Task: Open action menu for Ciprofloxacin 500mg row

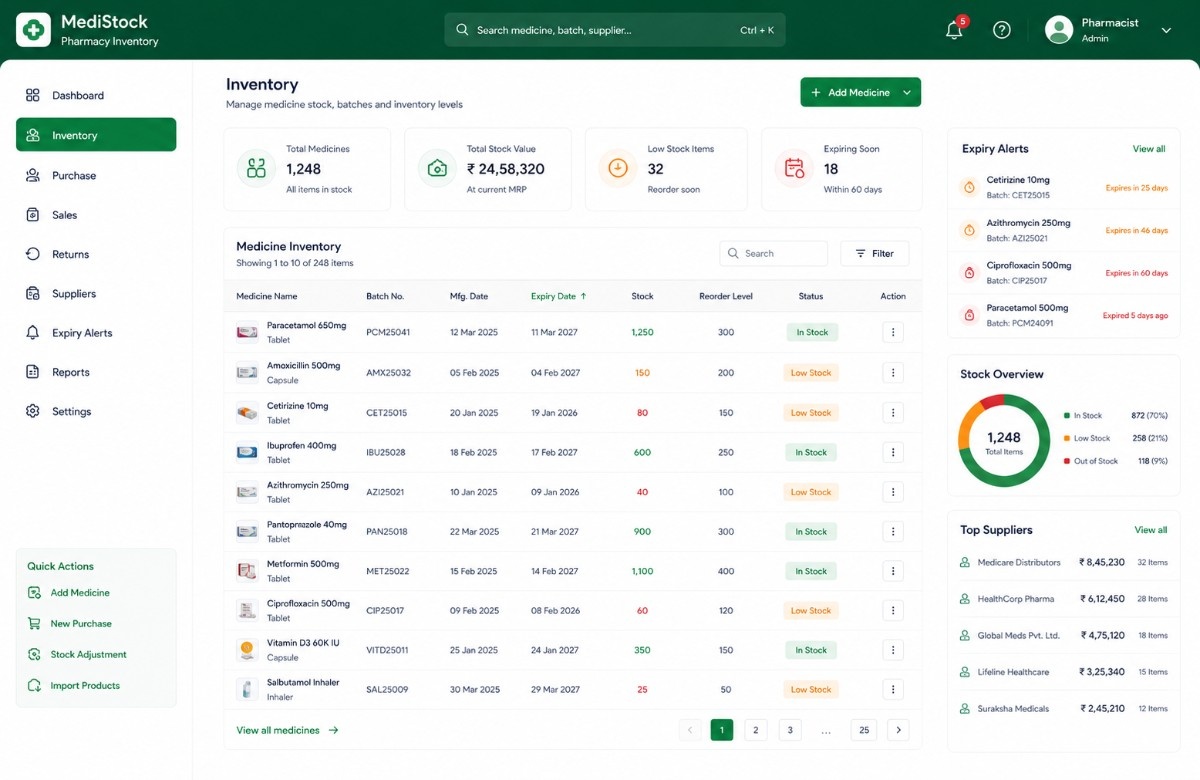Action: coord(893,610)
